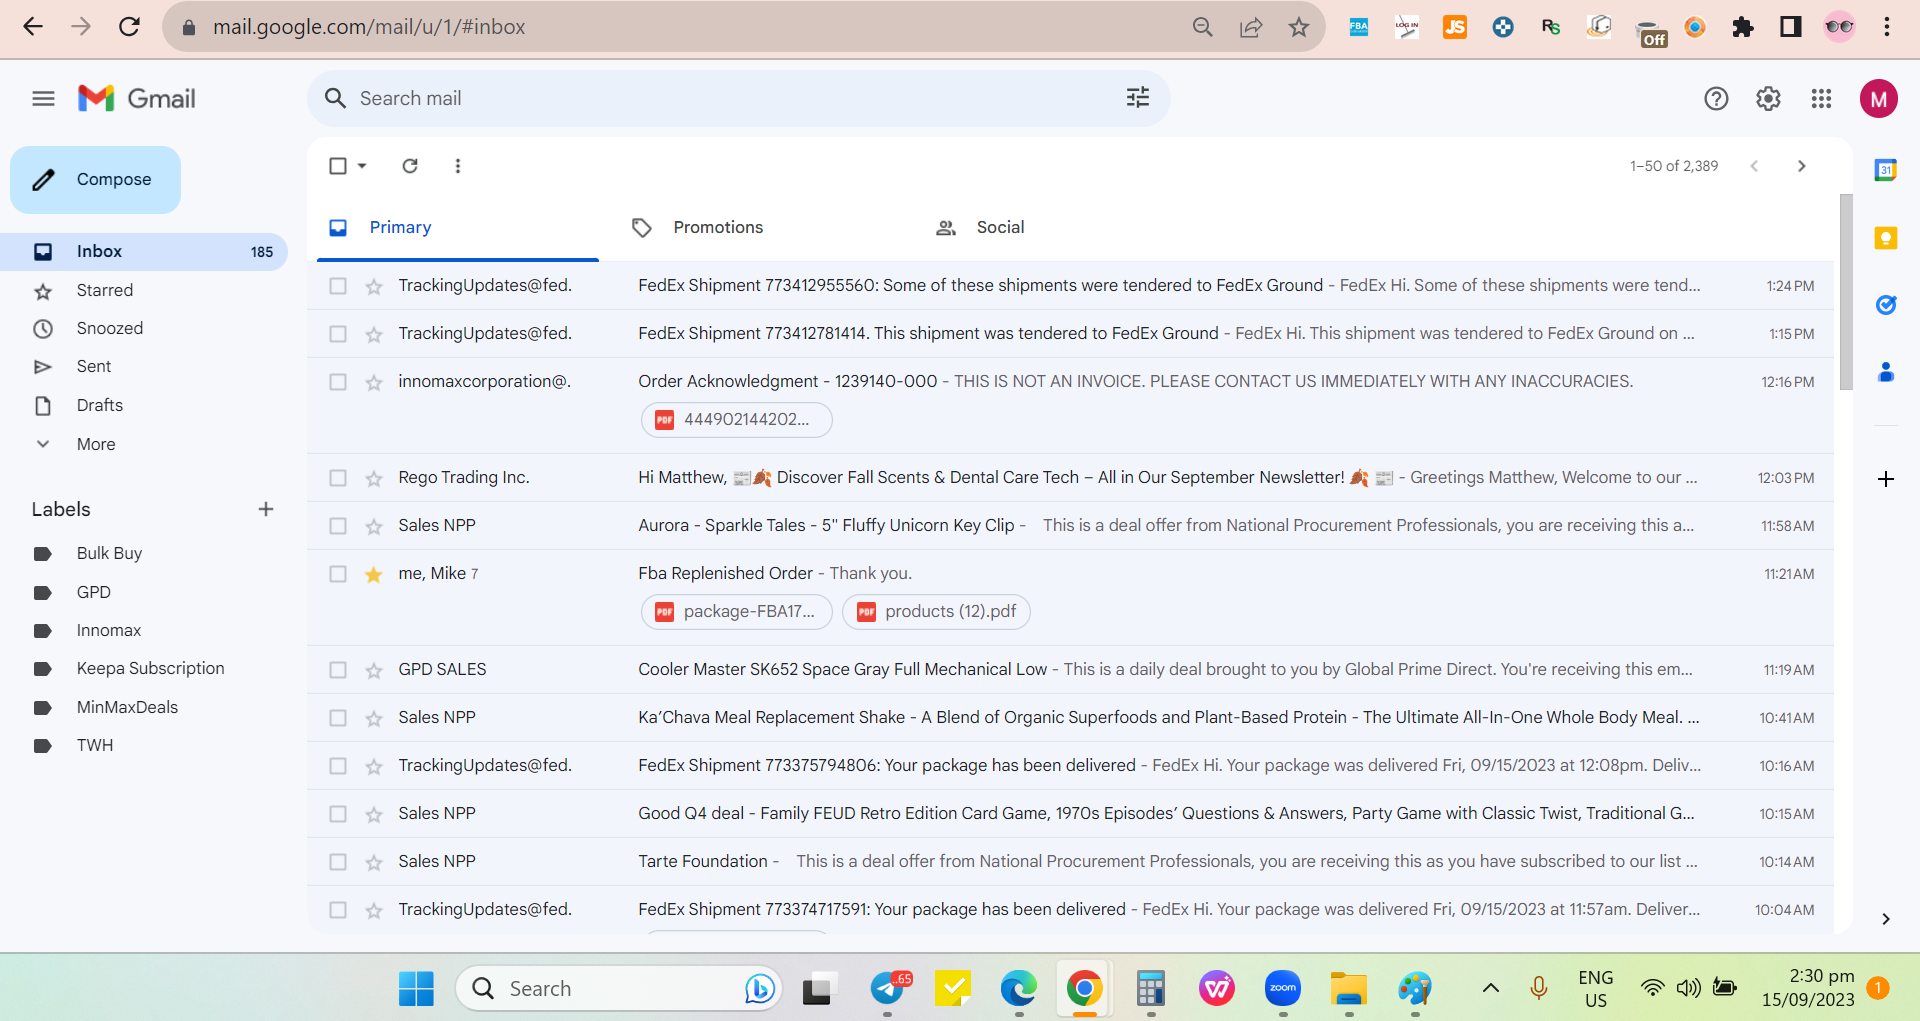Show the collapsed side panel chevron
The image size is (1920, 1021).
point(1886,919)
